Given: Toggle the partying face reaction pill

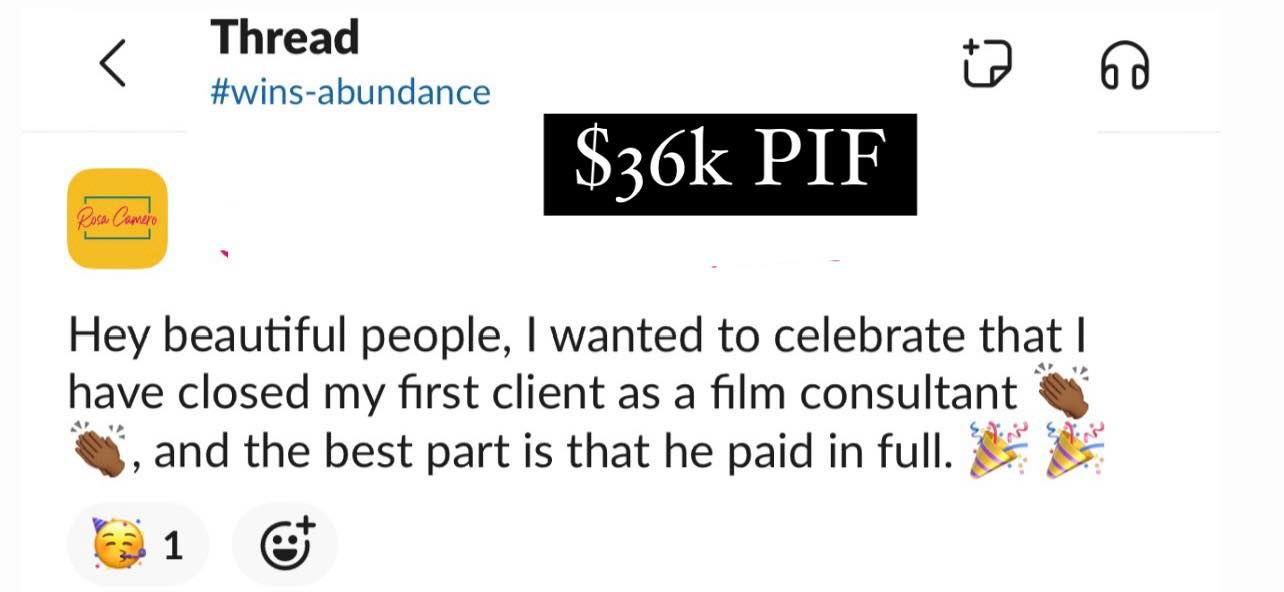Looking at the screenshot, I should 138,545.
